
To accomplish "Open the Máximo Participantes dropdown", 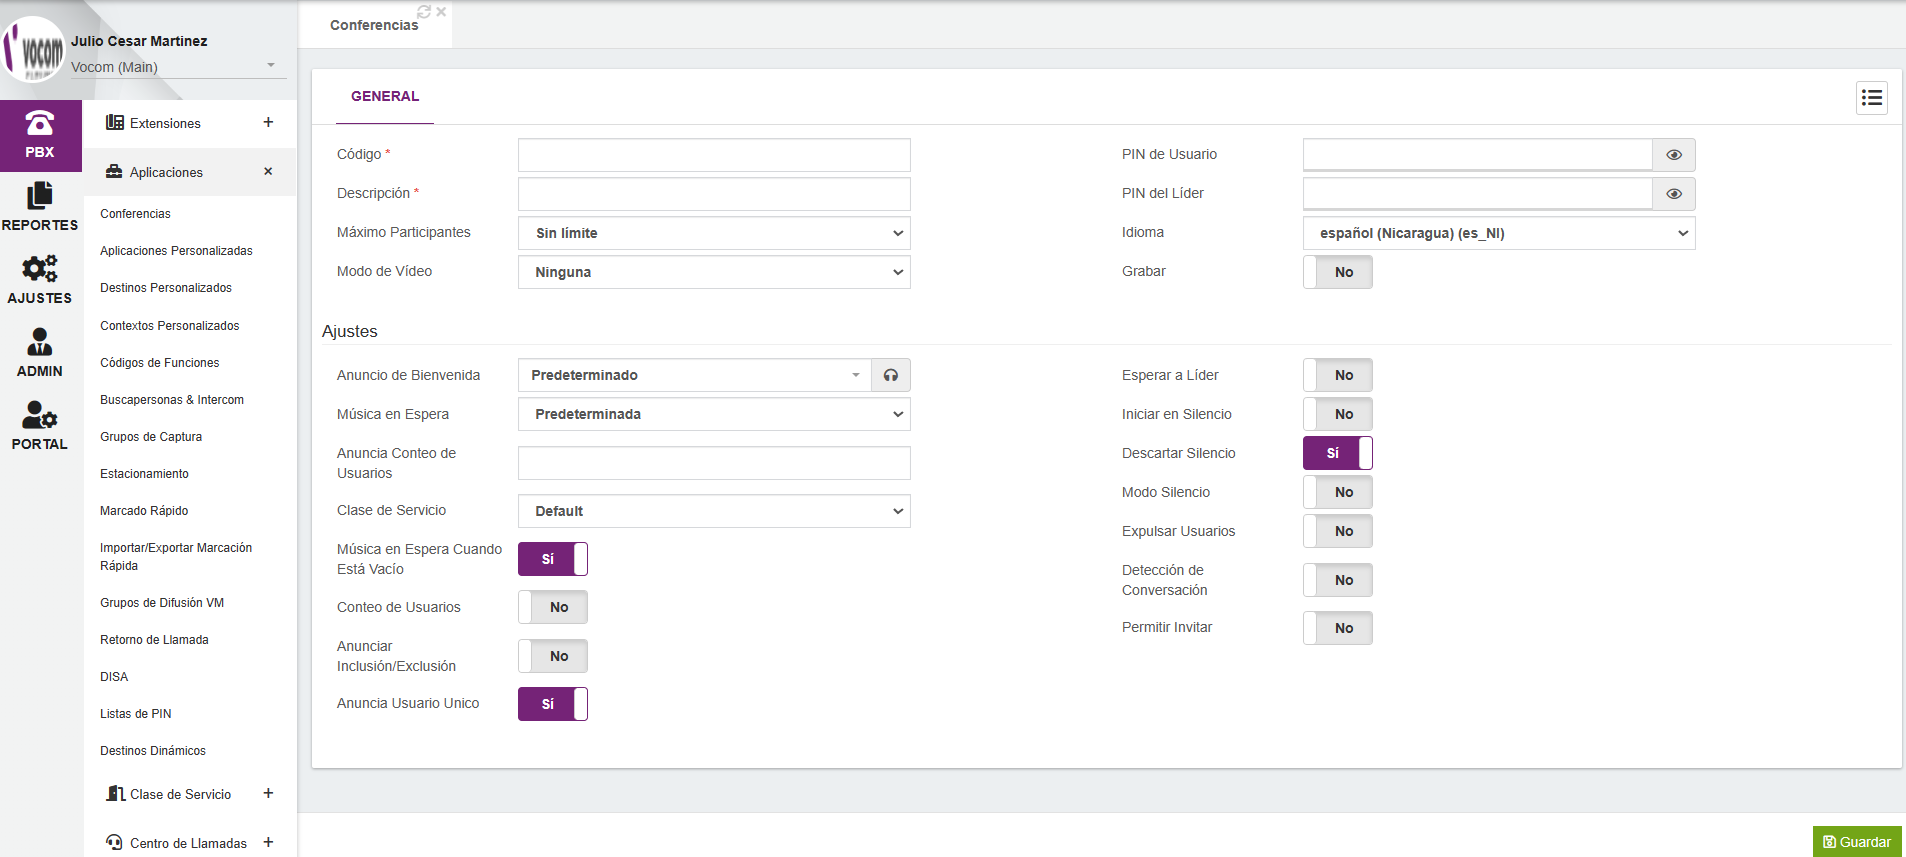I will pyautogui.click(x=714, y=233).
